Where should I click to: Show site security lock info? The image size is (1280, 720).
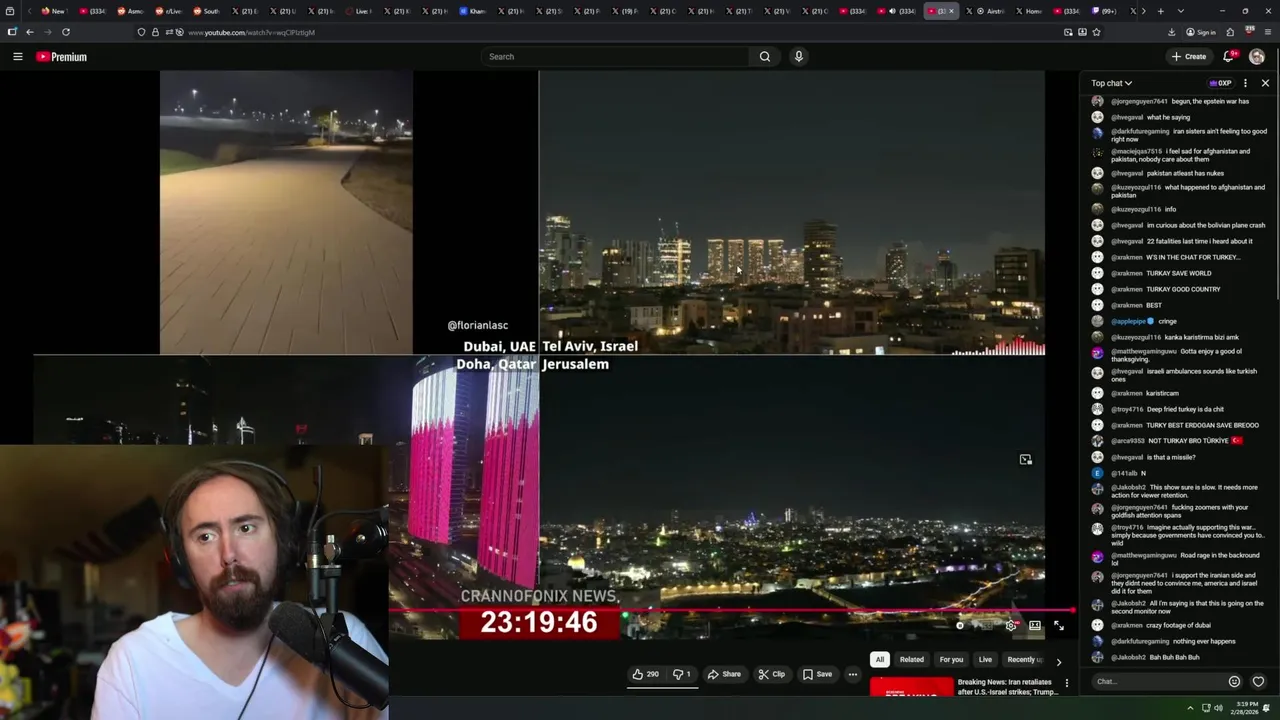pos(154,32)
